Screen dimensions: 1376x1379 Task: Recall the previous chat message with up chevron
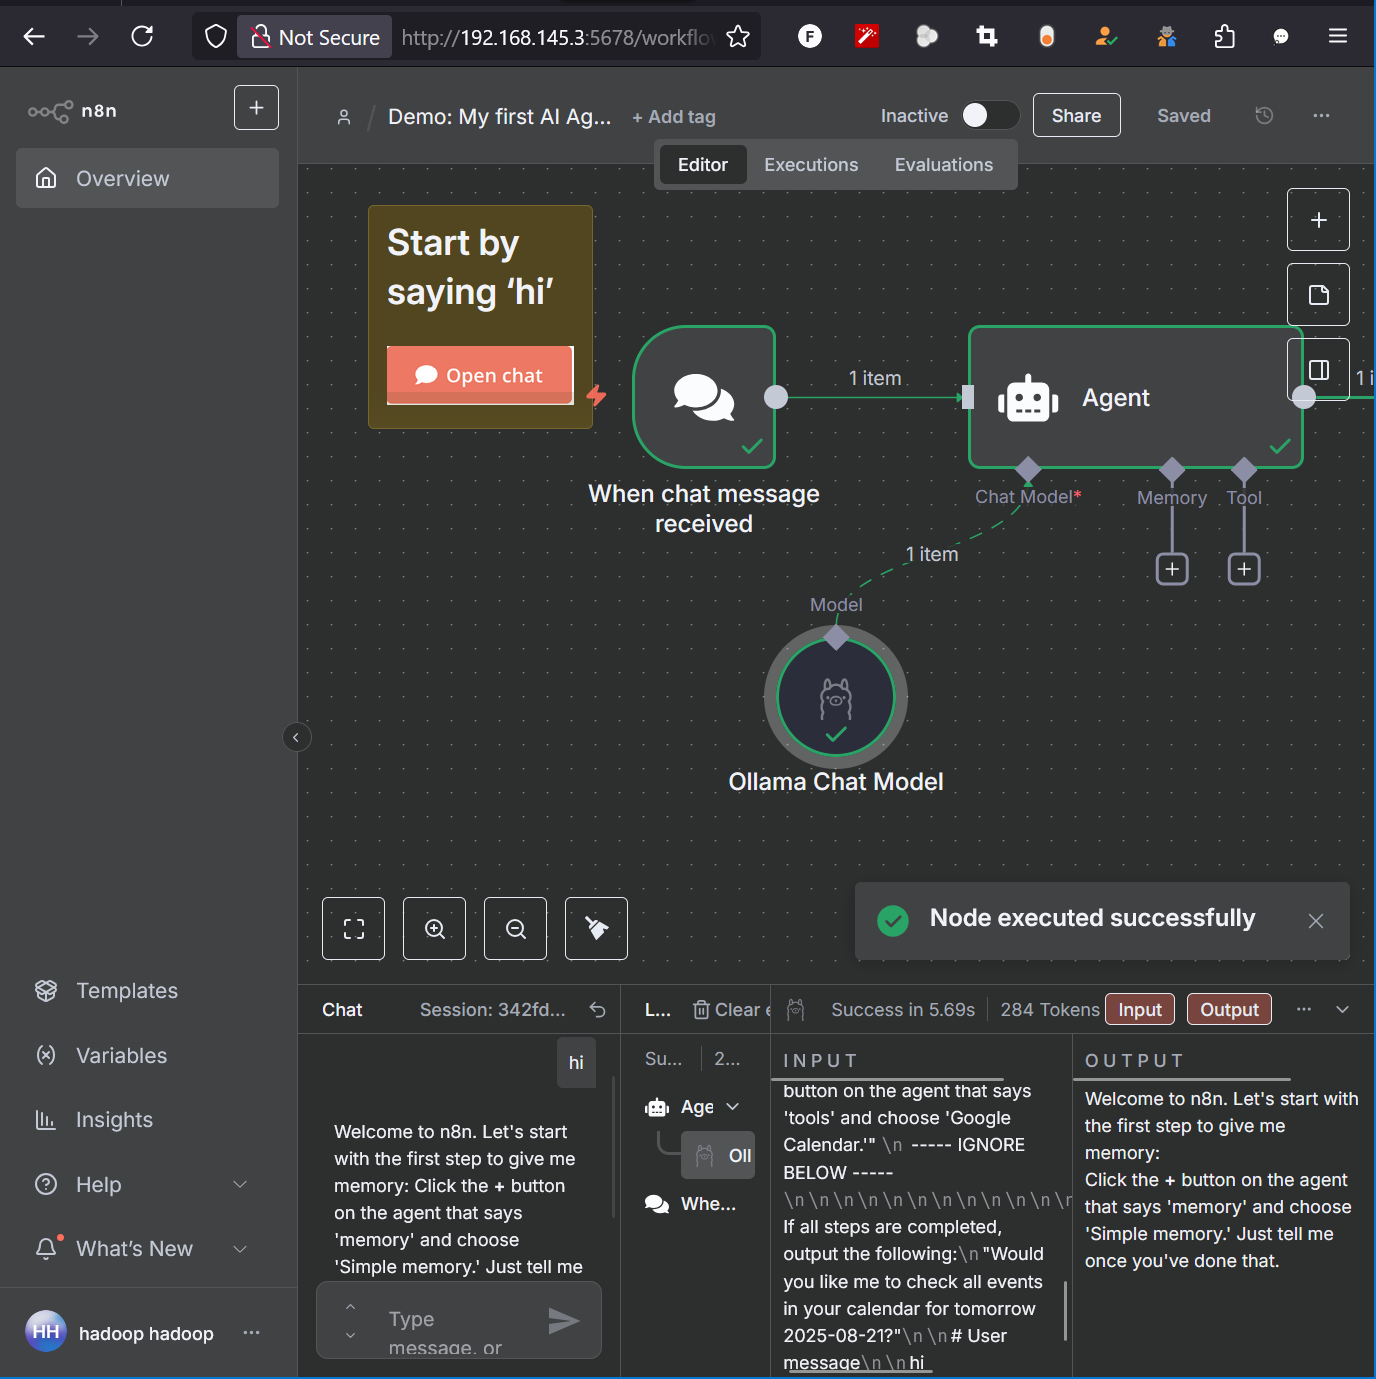click(x=350, y=1307)
